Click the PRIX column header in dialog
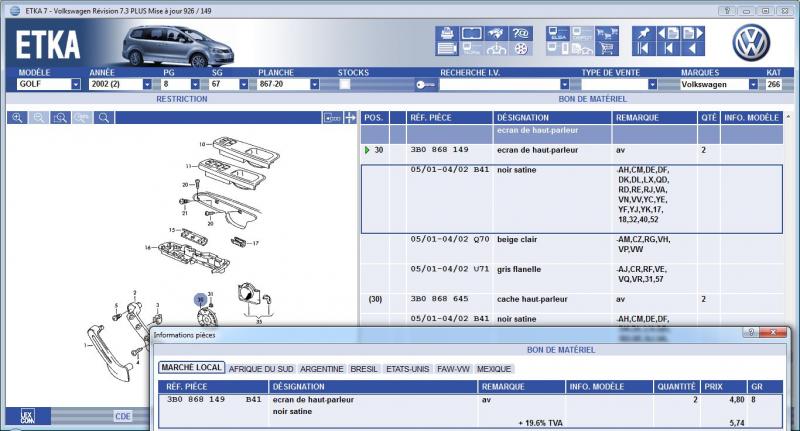800x431 pixels. pos(723,387)
